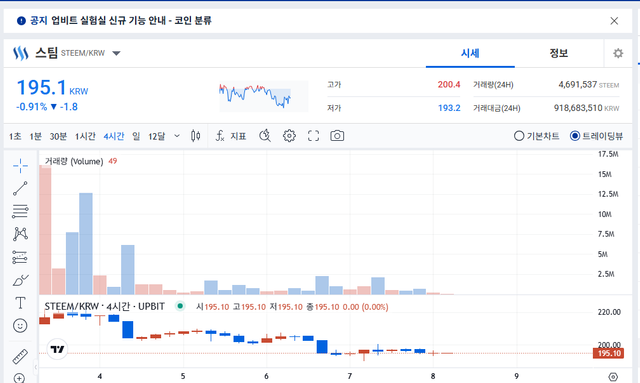Open the Fibonacci retracement lines tool
The image size is (640, 383).
point(20,211)
